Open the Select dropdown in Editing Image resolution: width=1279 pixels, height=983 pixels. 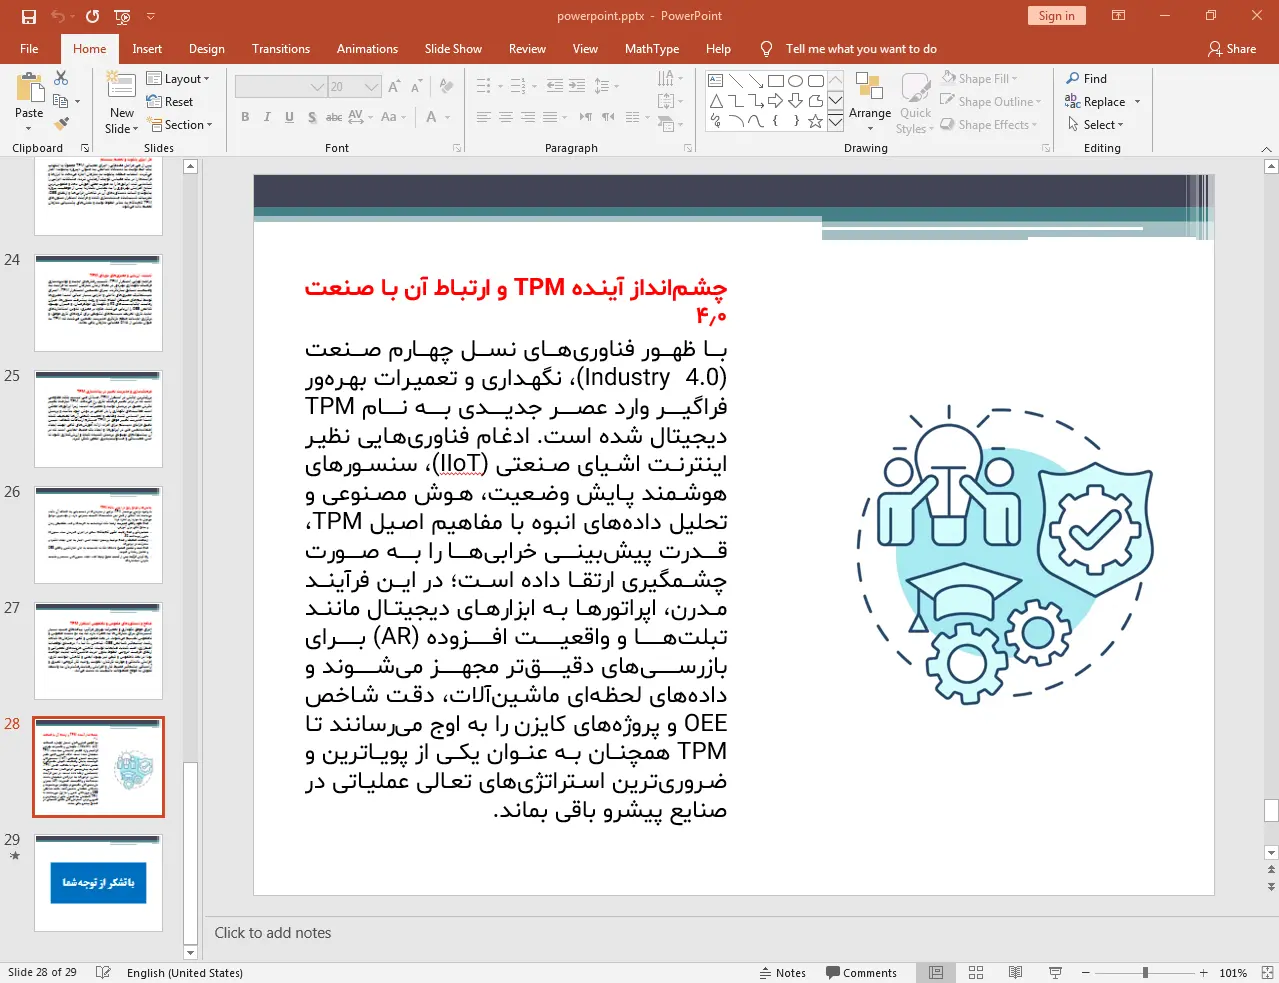point(1095,124)
